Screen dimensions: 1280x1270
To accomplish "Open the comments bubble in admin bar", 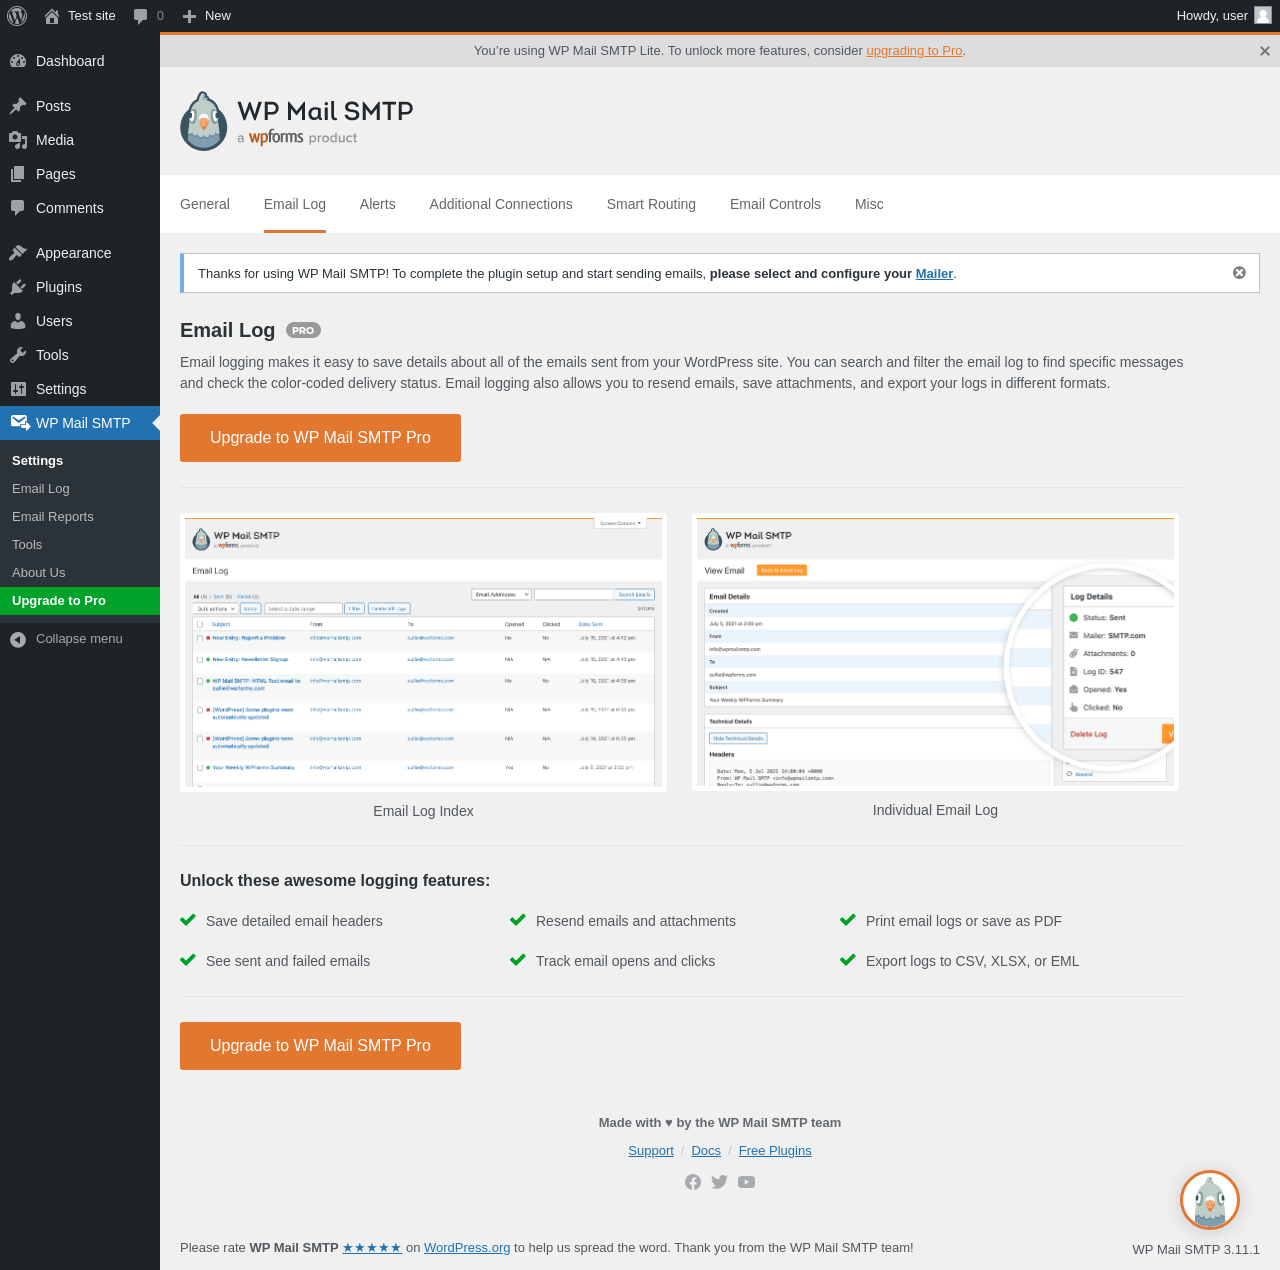I will [x=141, y=16].
